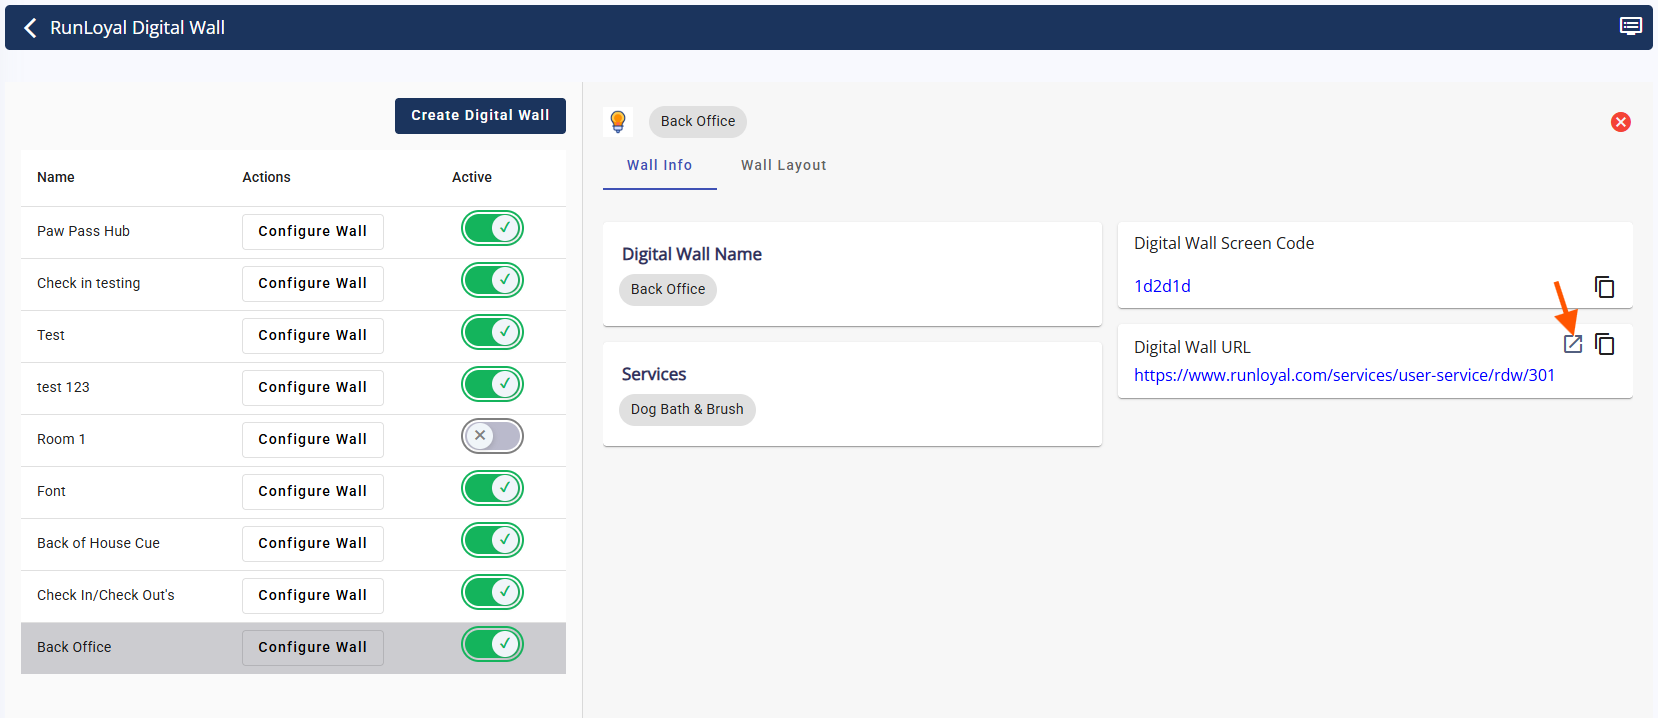This screenshot has width=1658, height=718.
Task: Copy the Digital Wall URL
Action: (x=1605, y=344)
